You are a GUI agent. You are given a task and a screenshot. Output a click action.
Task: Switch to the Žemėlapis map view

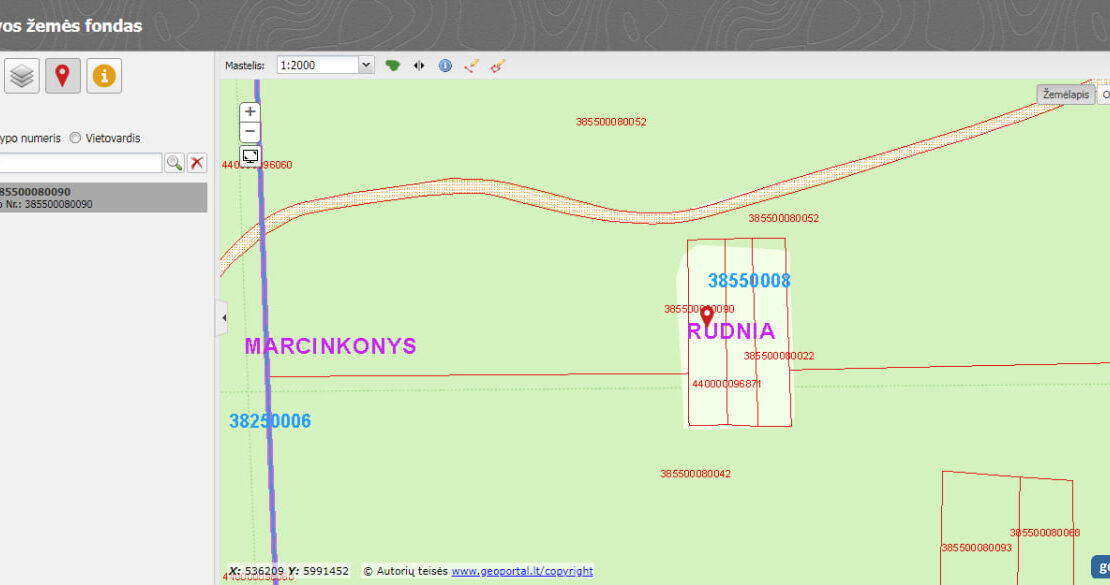pos(1065,94)
